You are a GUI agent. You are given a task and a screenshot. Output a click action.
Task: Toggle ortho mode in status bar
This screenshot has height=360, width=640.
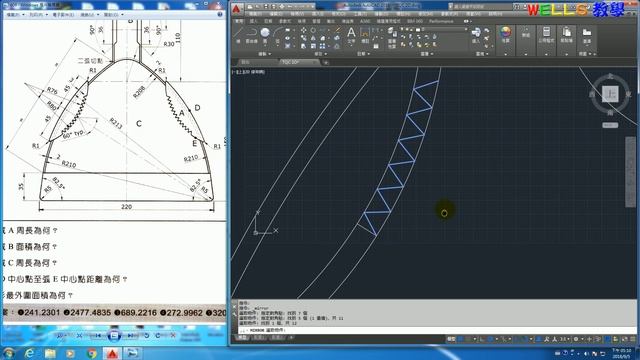(482, 339)
